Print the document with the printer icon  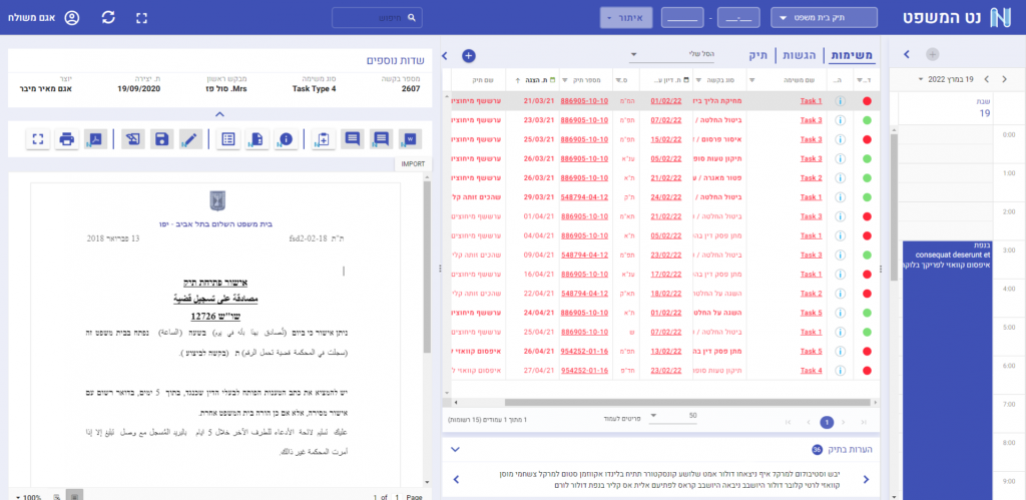66,139
